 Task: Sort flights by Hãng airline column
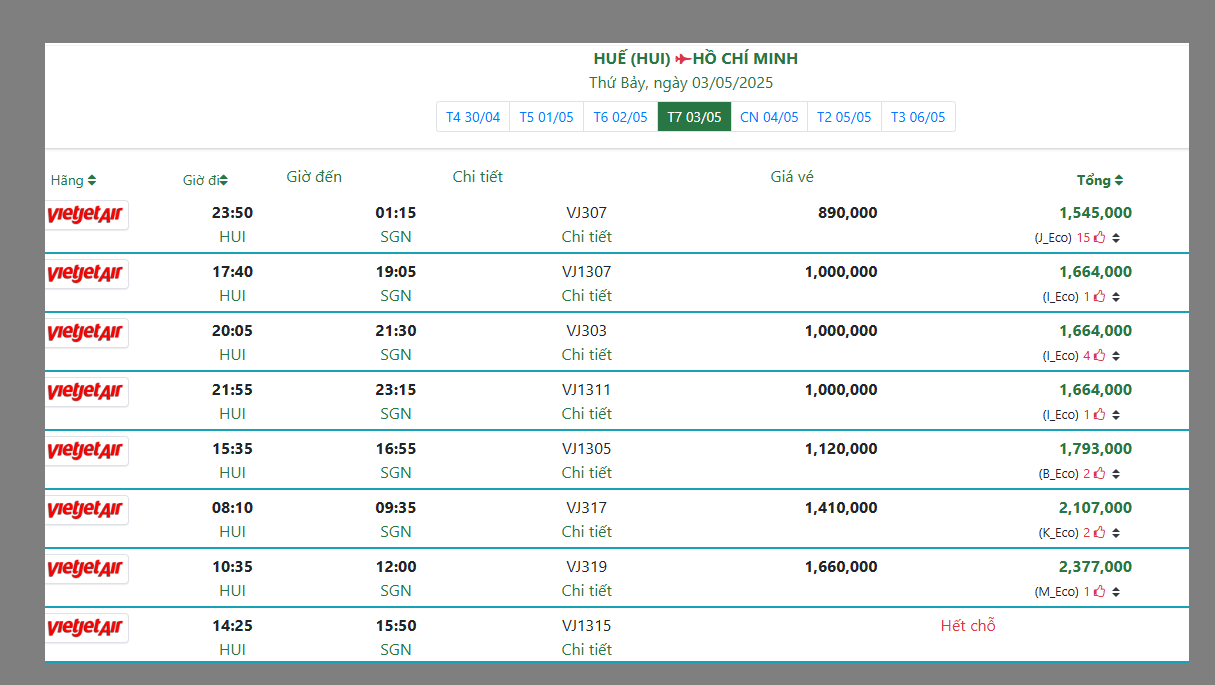tap(73, 181)
